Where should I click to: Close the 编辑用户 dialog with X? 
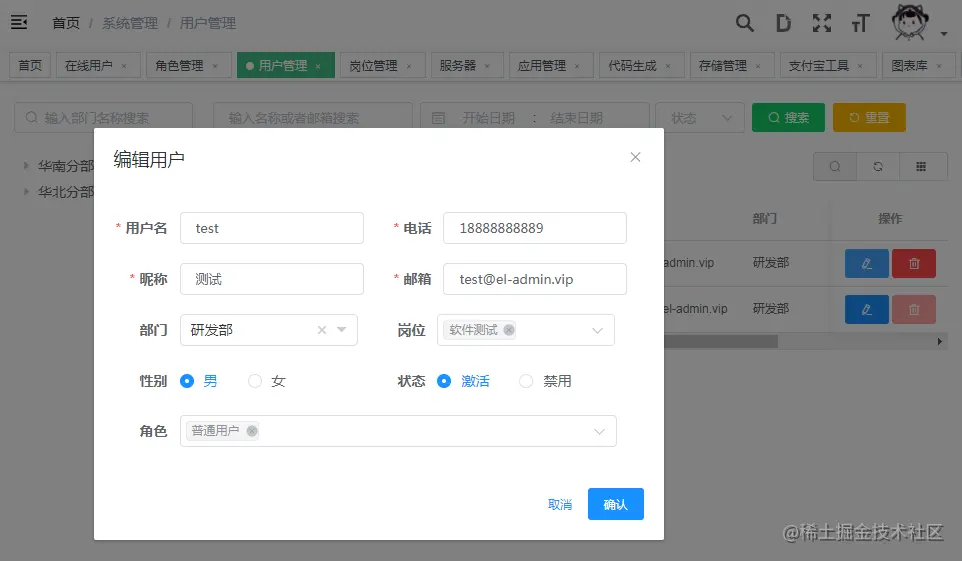[635, 157]
